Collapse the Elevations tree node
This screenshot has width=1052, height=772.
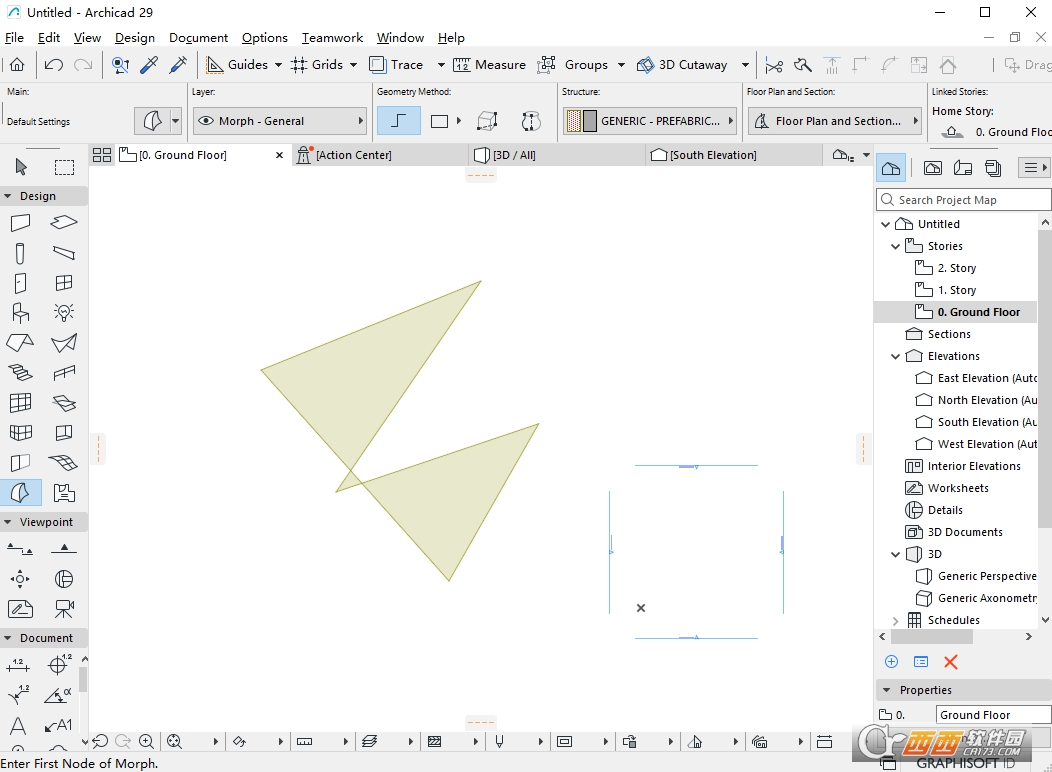click(x=895, y=356)
